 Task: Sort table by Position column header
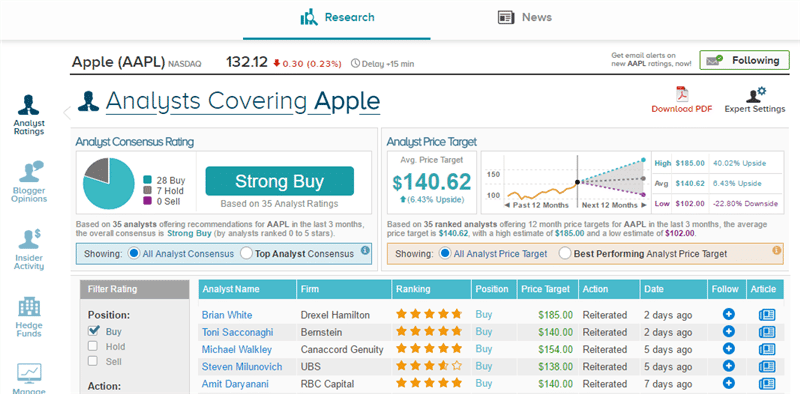tap(494, 289)
